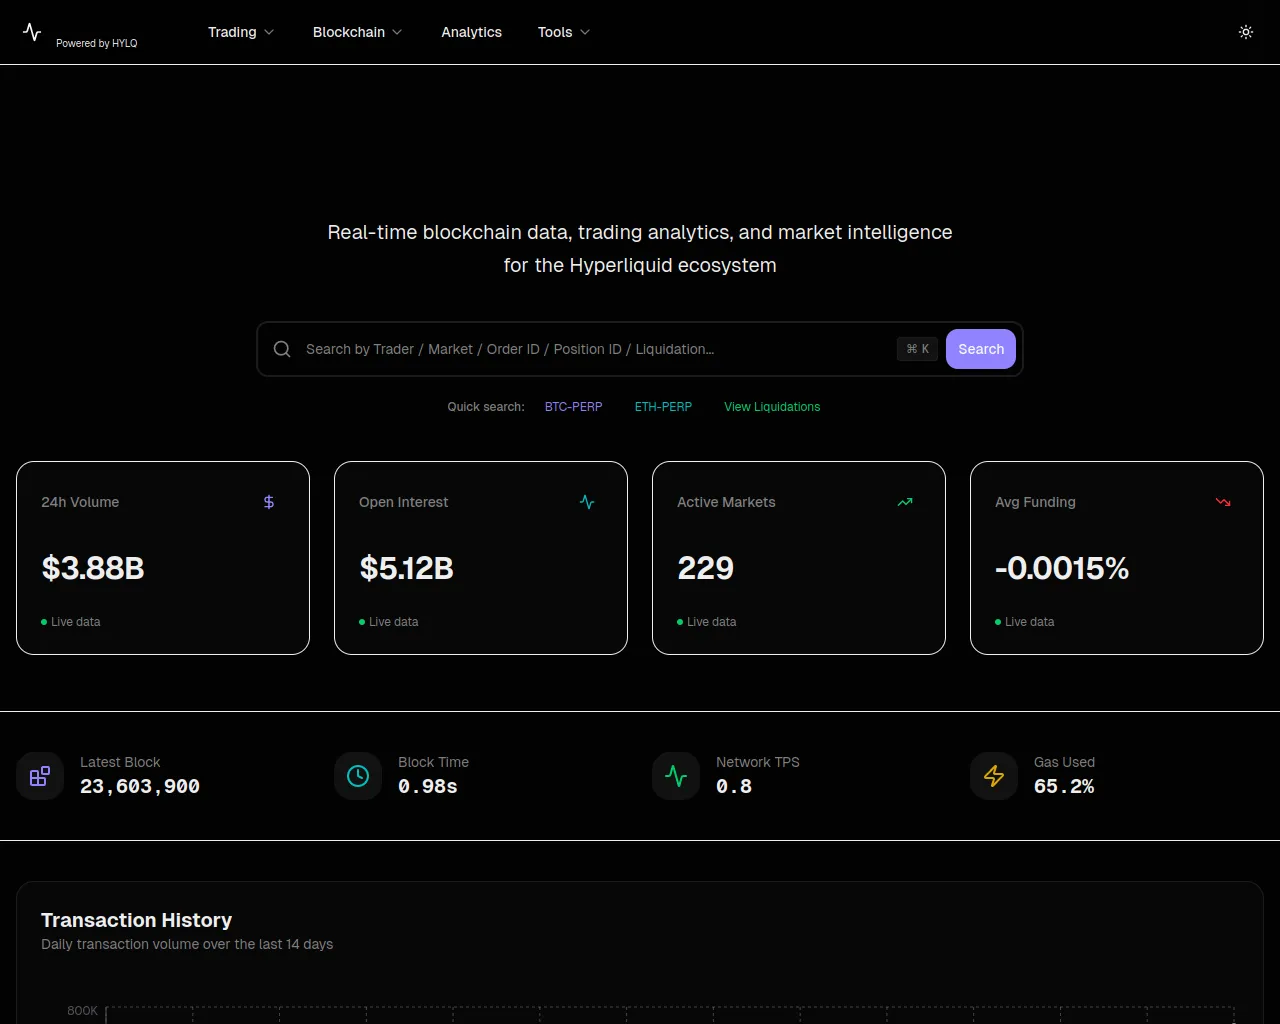Click the 'Quick search:' label
The height and width of the screenshot is (1024, 1280).
486,407
